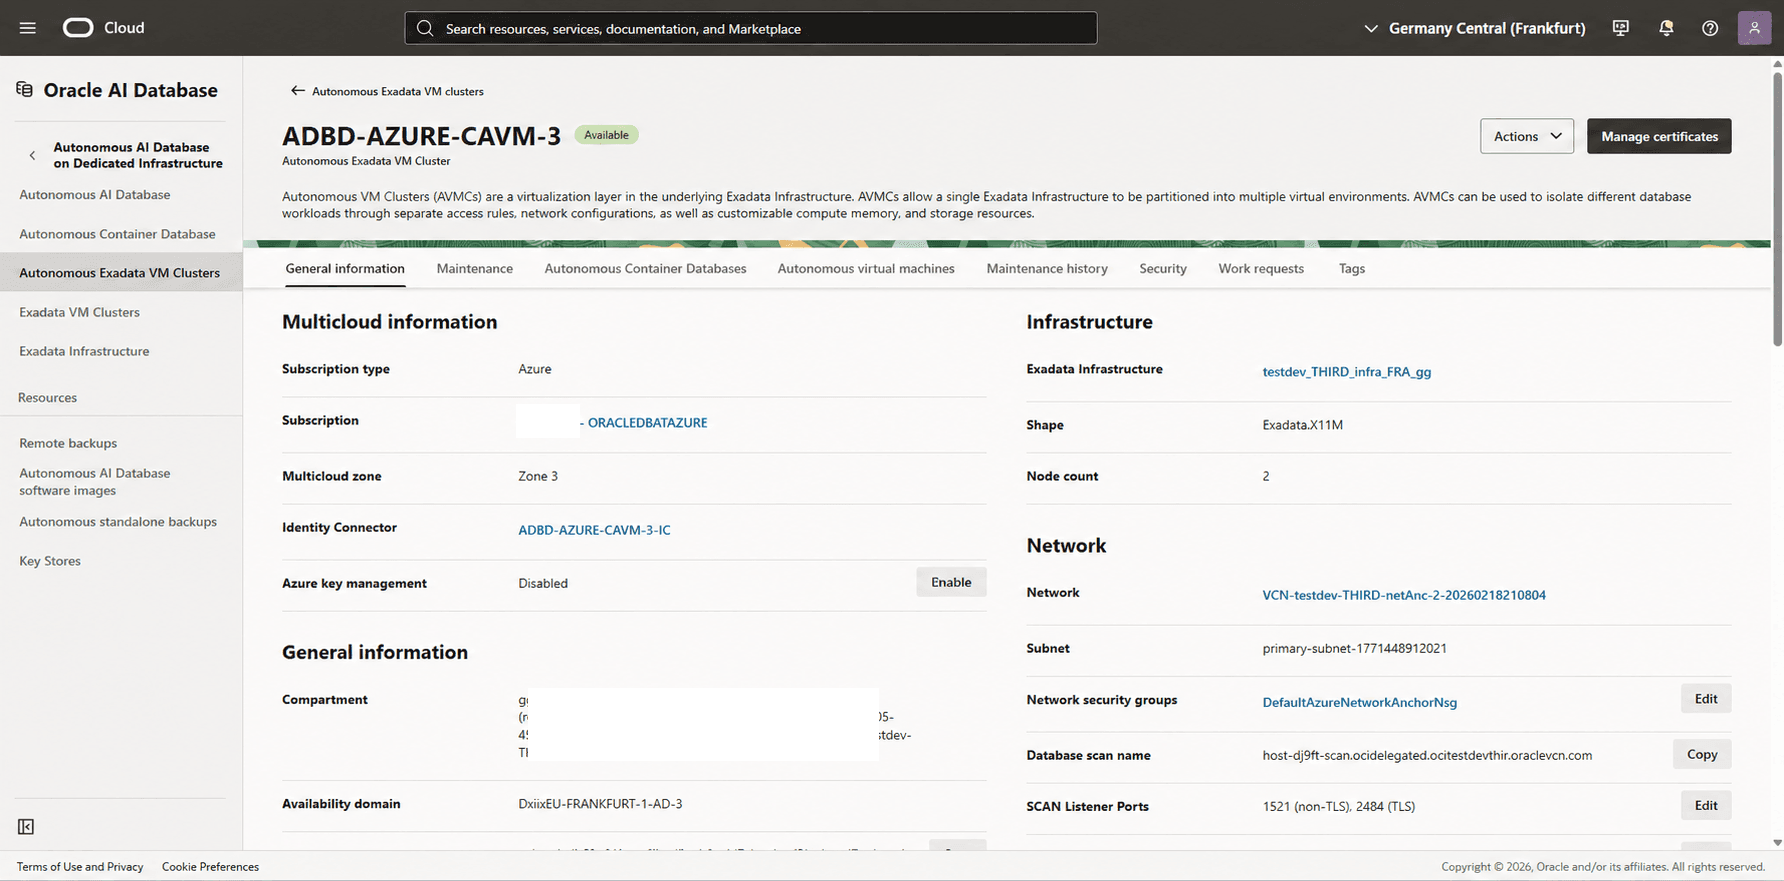Open Autonomous Container Database sidebar item
This screenshot has width=1784, height=881.
(x=117, y=234)
